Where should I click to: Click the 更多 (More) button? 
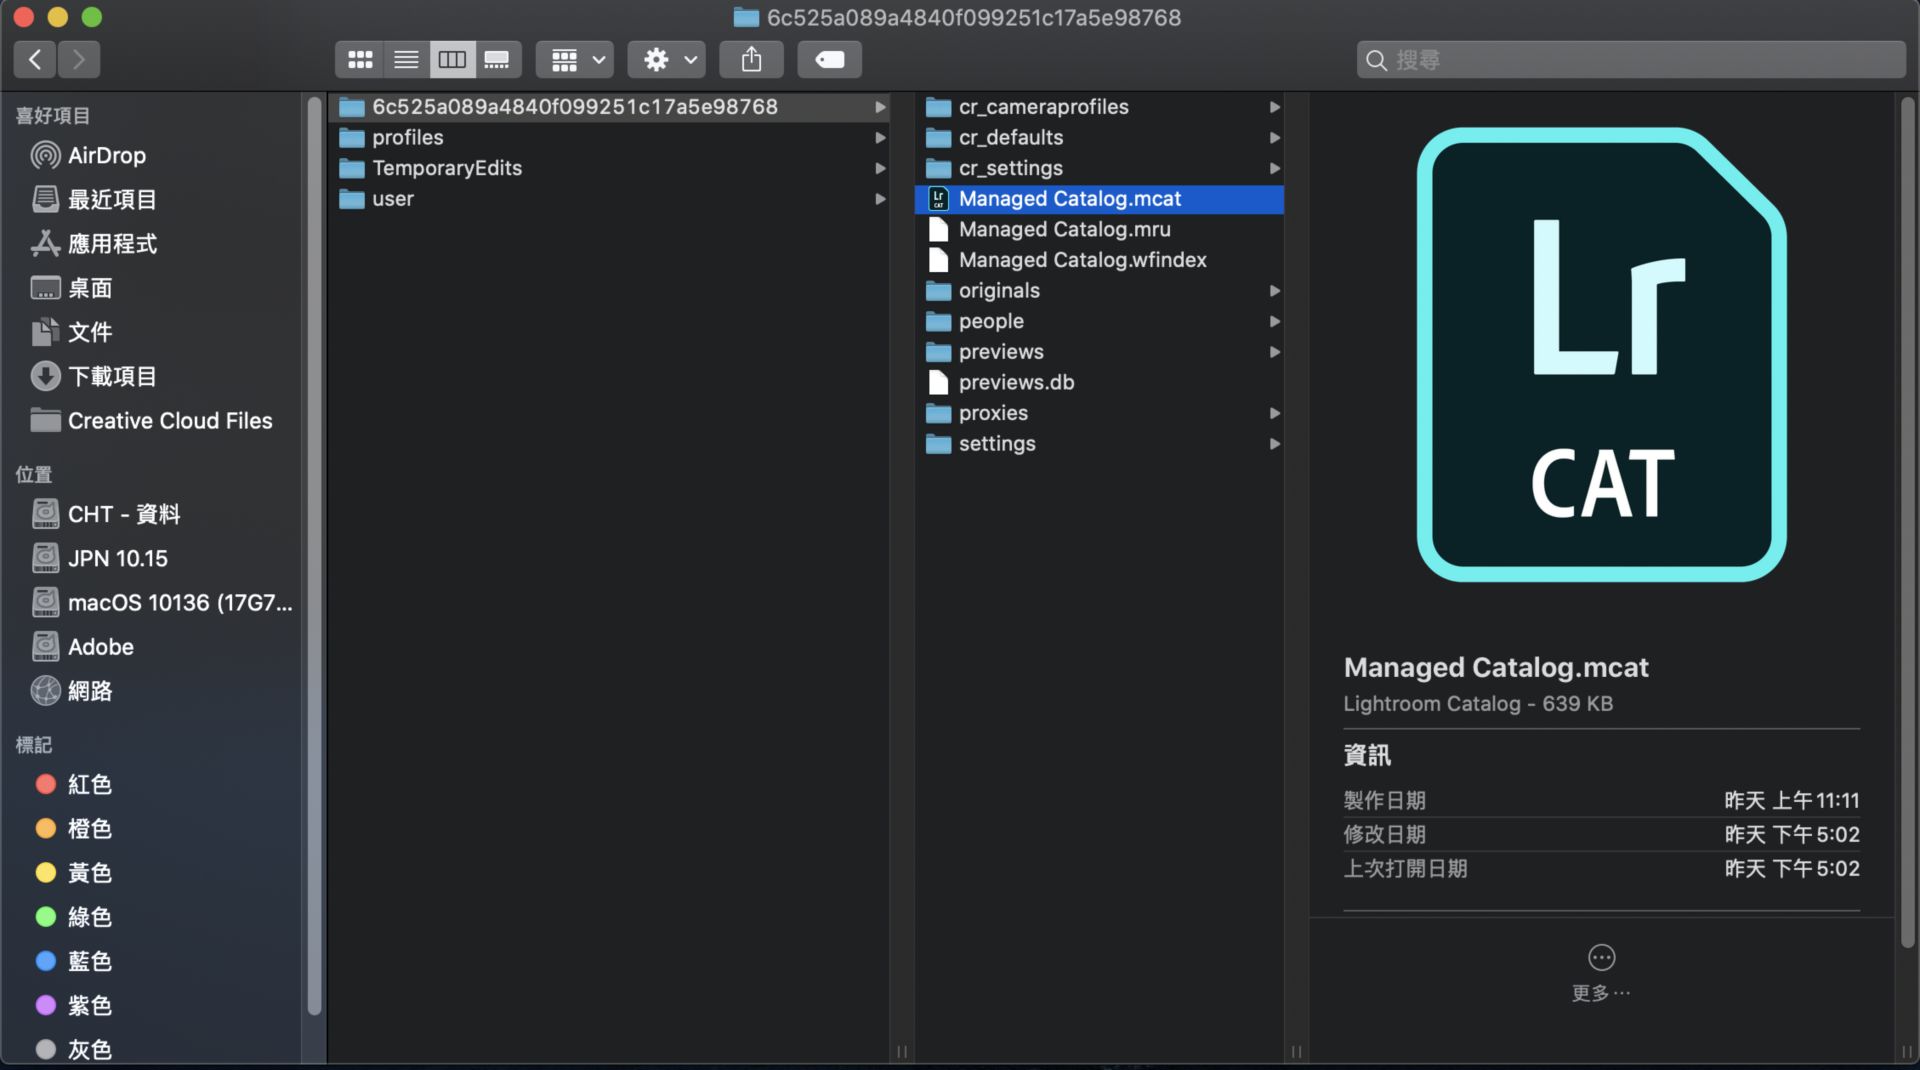1600,968
